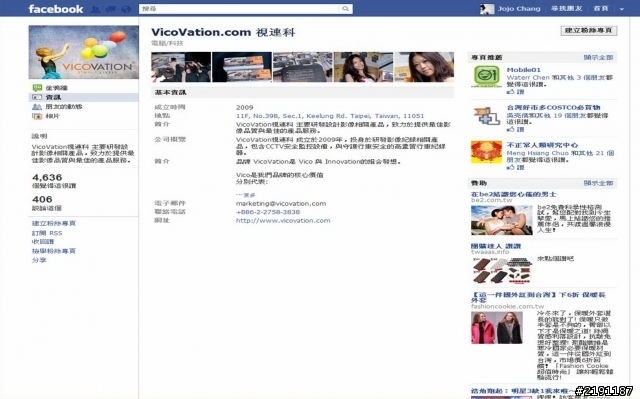This screenshot has width=640, height=399.
Task: Open account dropdown arrow in top bar
Action: (x=622, y=9)
